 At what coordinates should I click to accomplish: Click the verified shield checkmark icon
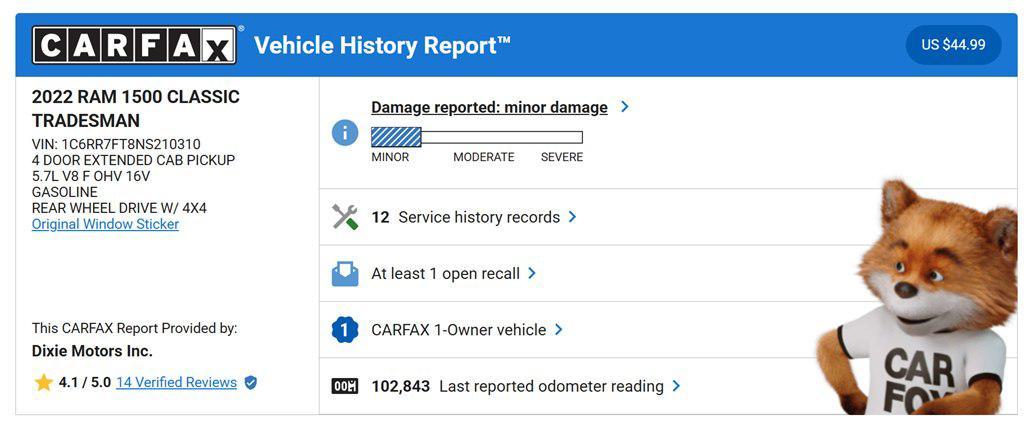[x=251, y=382]
